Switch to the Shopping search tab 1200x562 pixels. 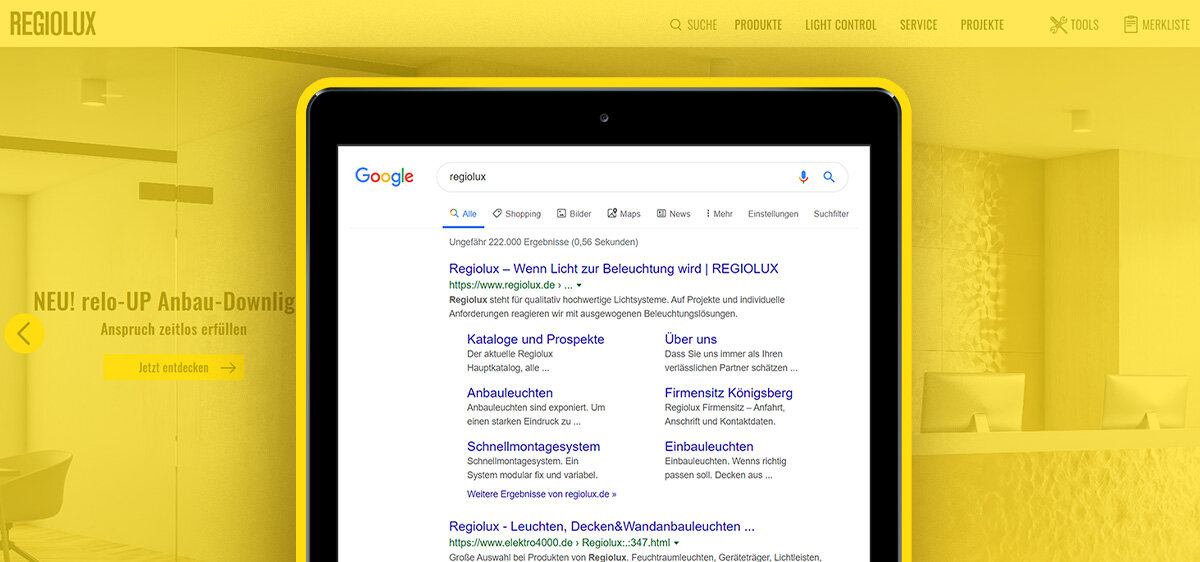click(x=516, y=214)
